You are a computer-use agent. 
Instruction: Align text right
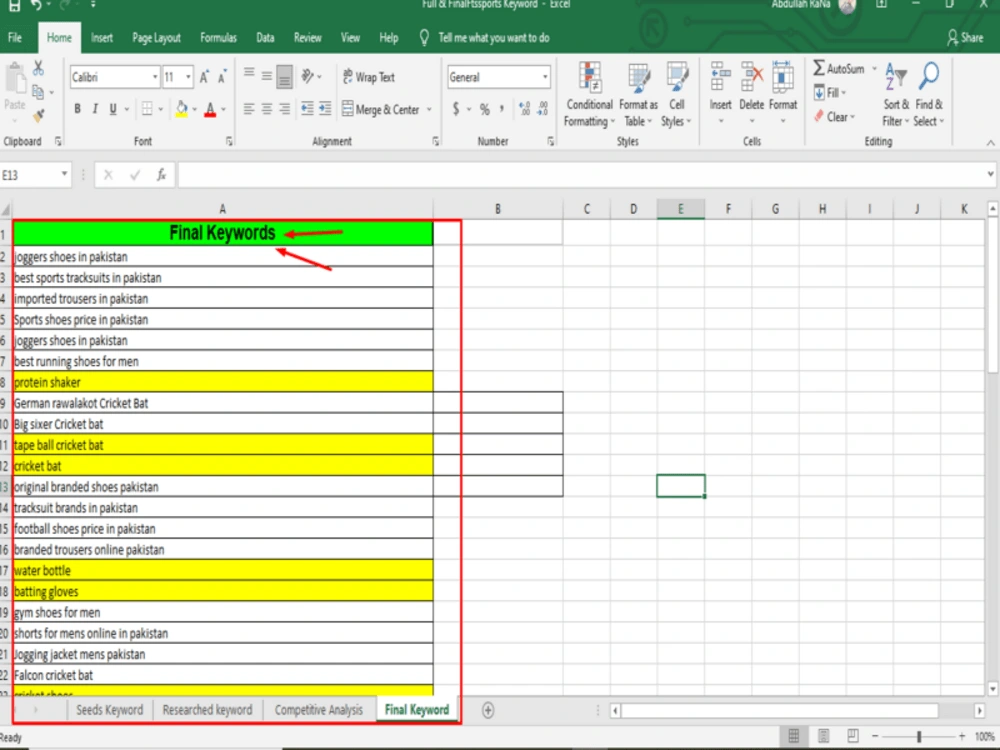click(284, 109)
